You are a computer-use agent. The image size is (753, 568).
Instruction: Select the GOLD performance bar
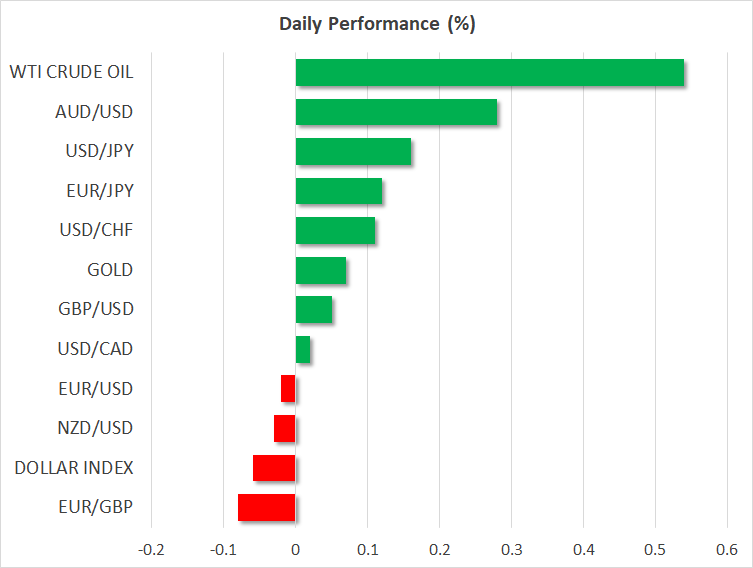click(321, 270)
